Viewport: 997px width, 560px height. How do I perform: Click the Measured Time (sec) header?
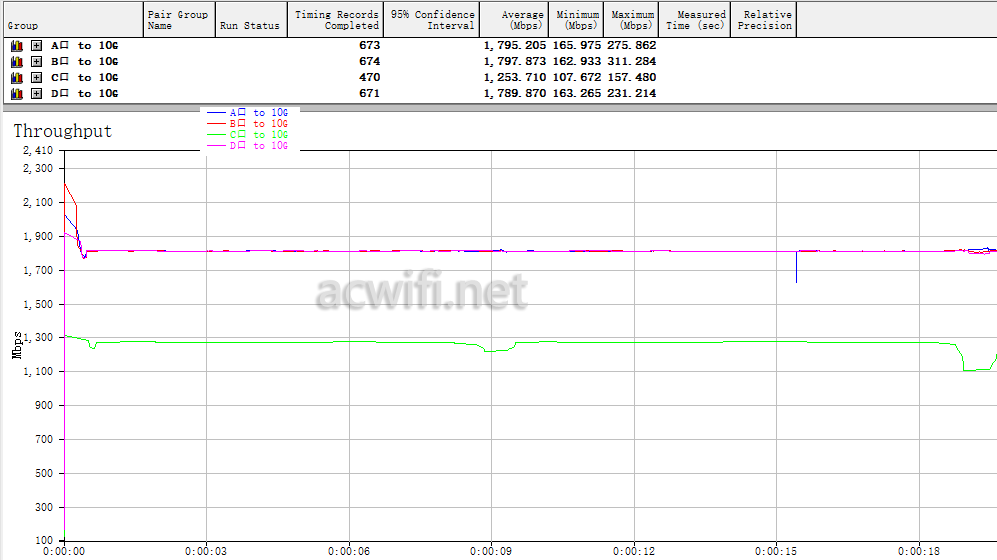coord(694,20)
